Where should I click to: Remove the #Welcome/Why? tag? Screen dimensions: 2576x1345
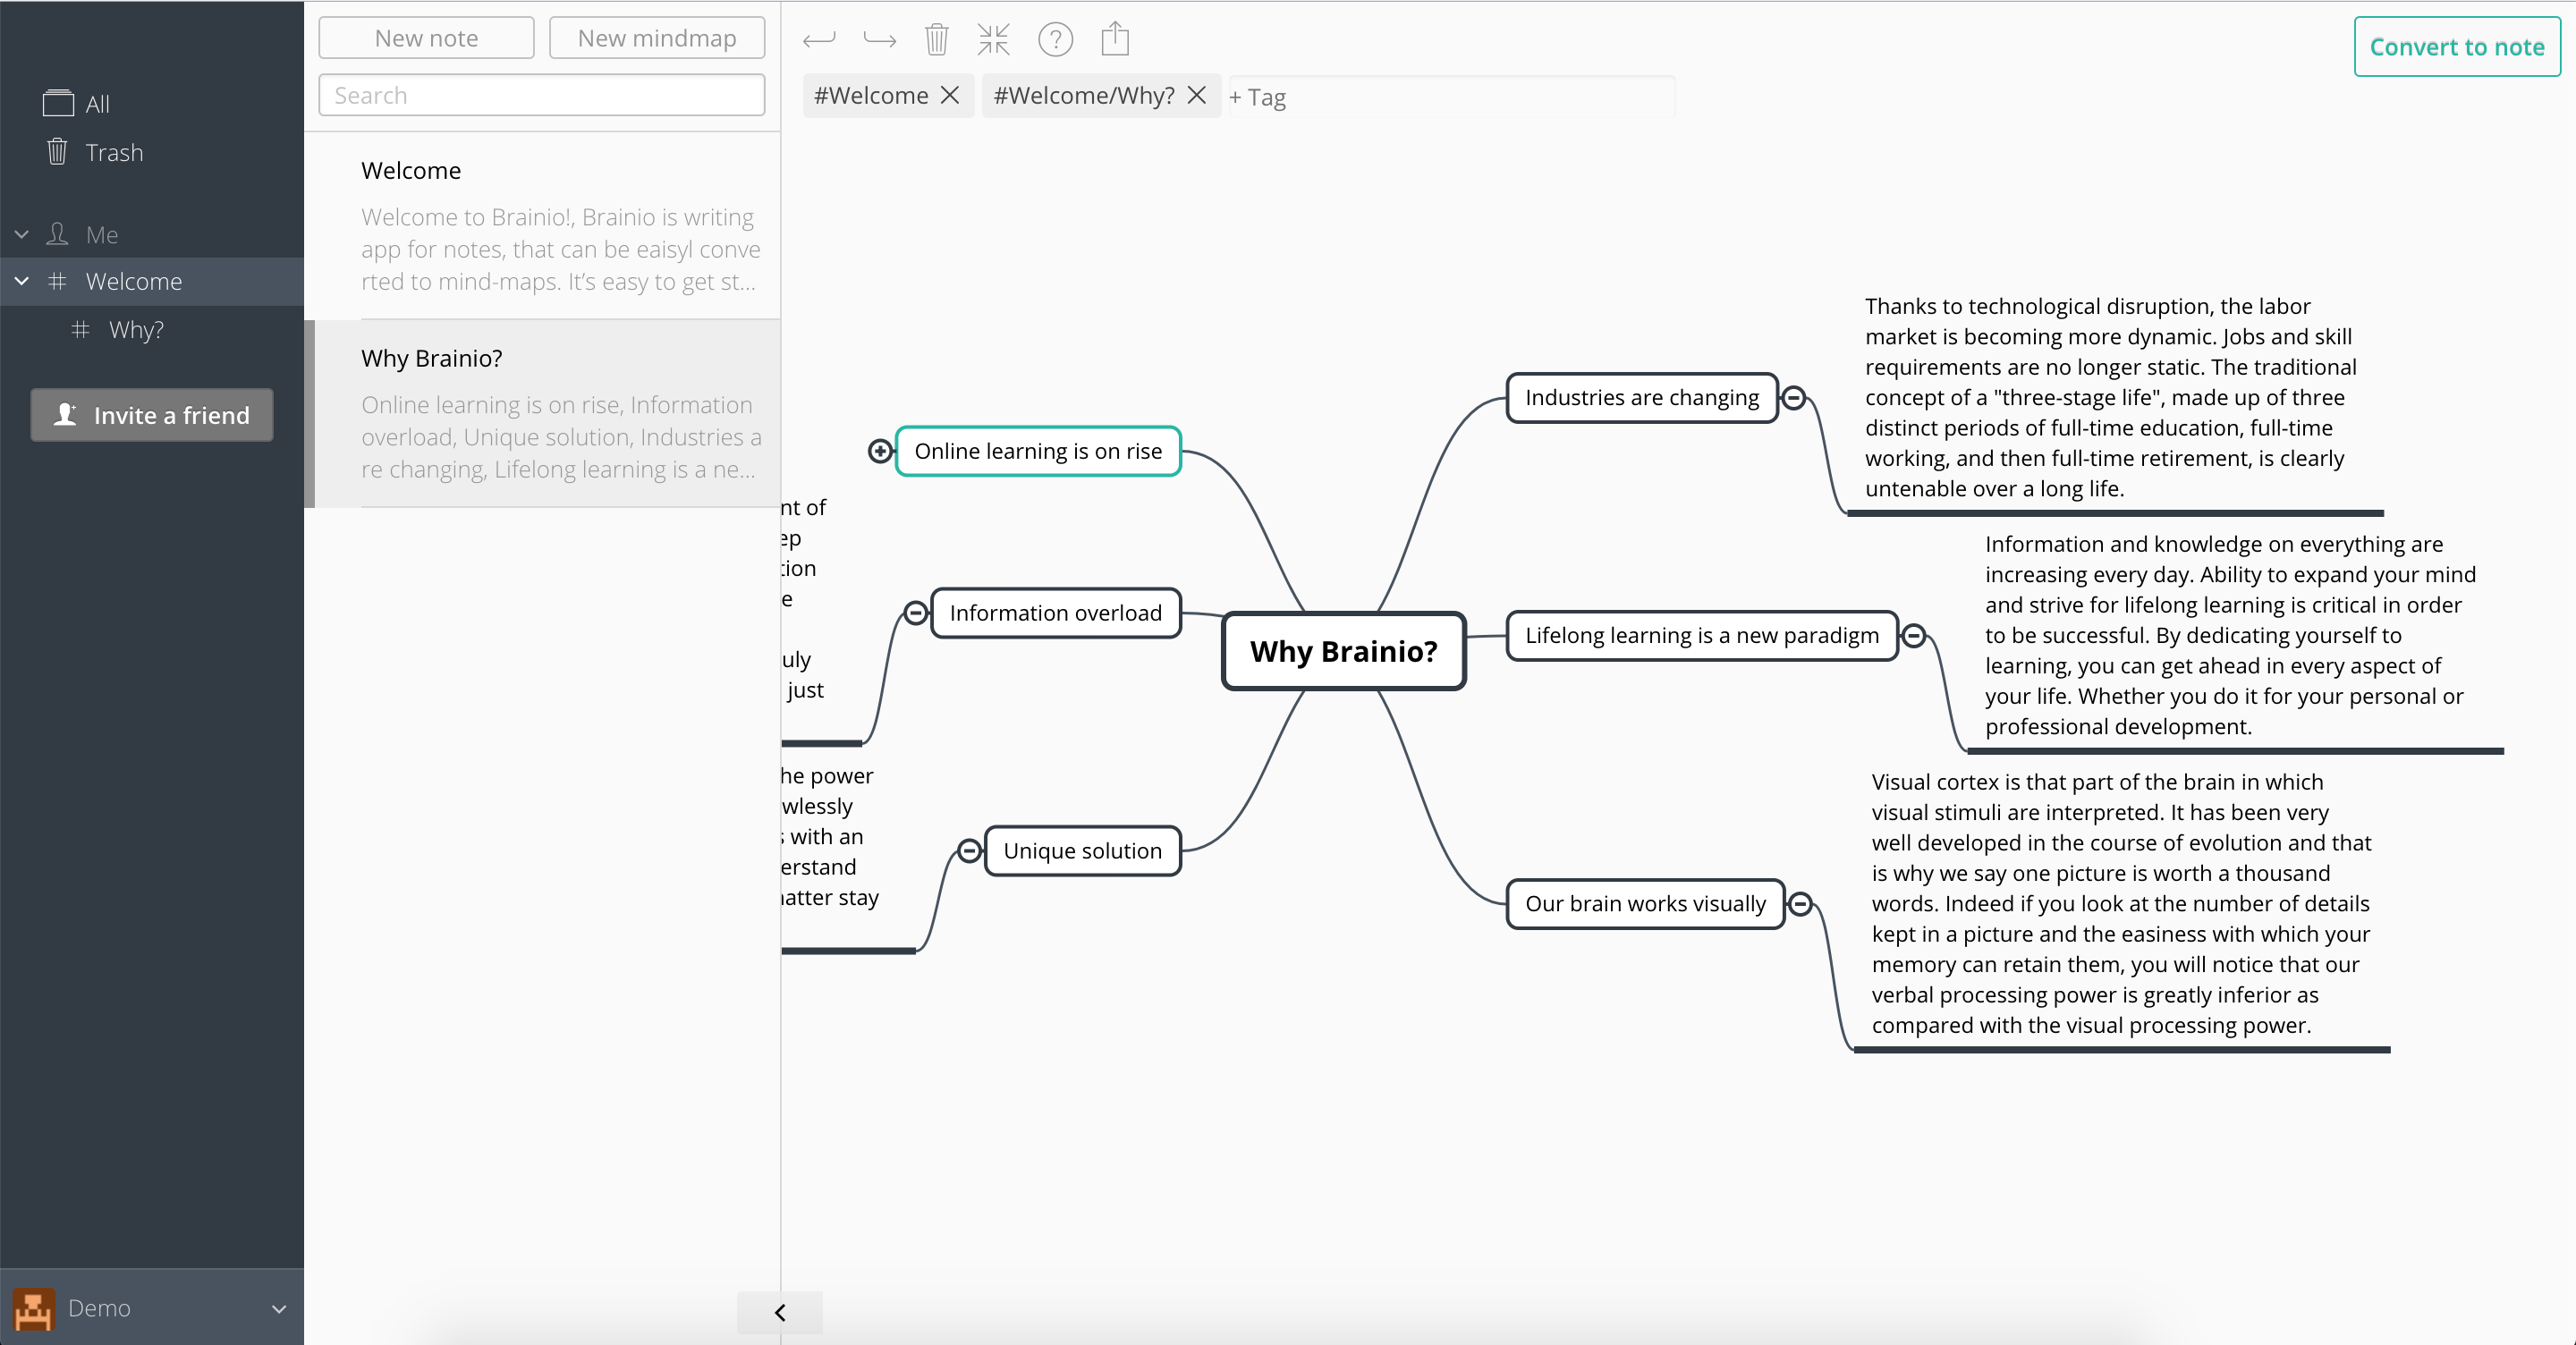coord(1197,95)
